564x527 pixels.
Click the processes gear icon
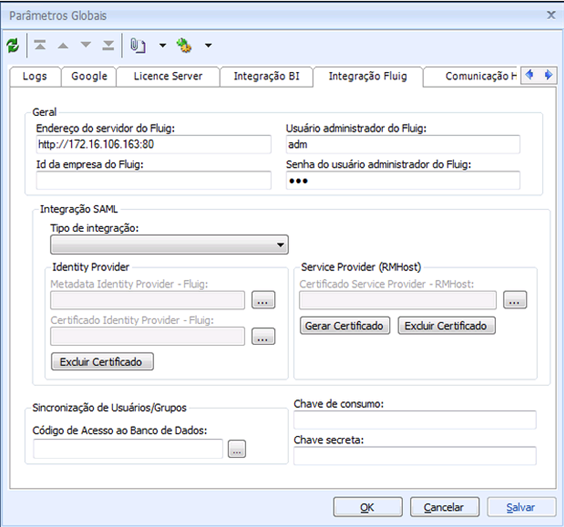pos(184,46)
